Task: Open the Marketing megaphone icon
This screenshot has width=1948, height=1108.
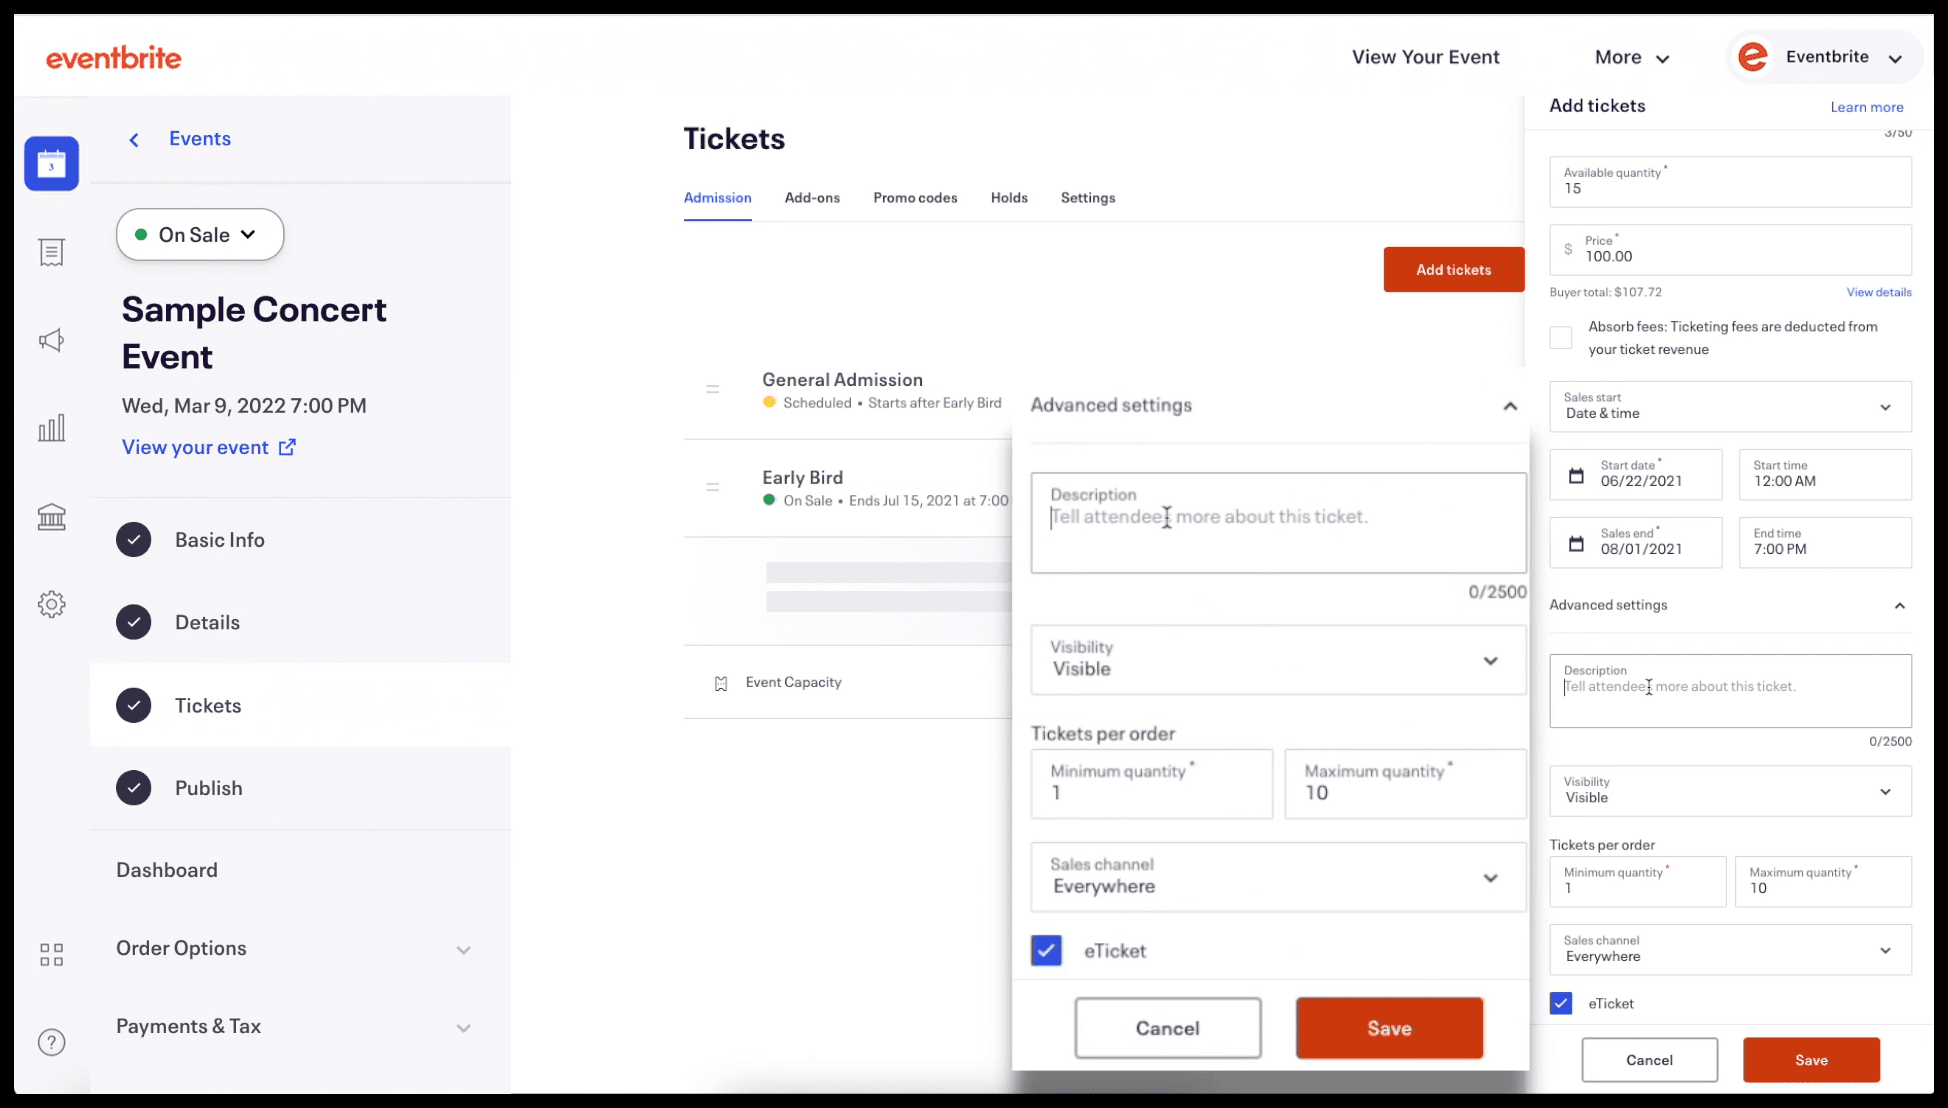Action: (51, 340)
